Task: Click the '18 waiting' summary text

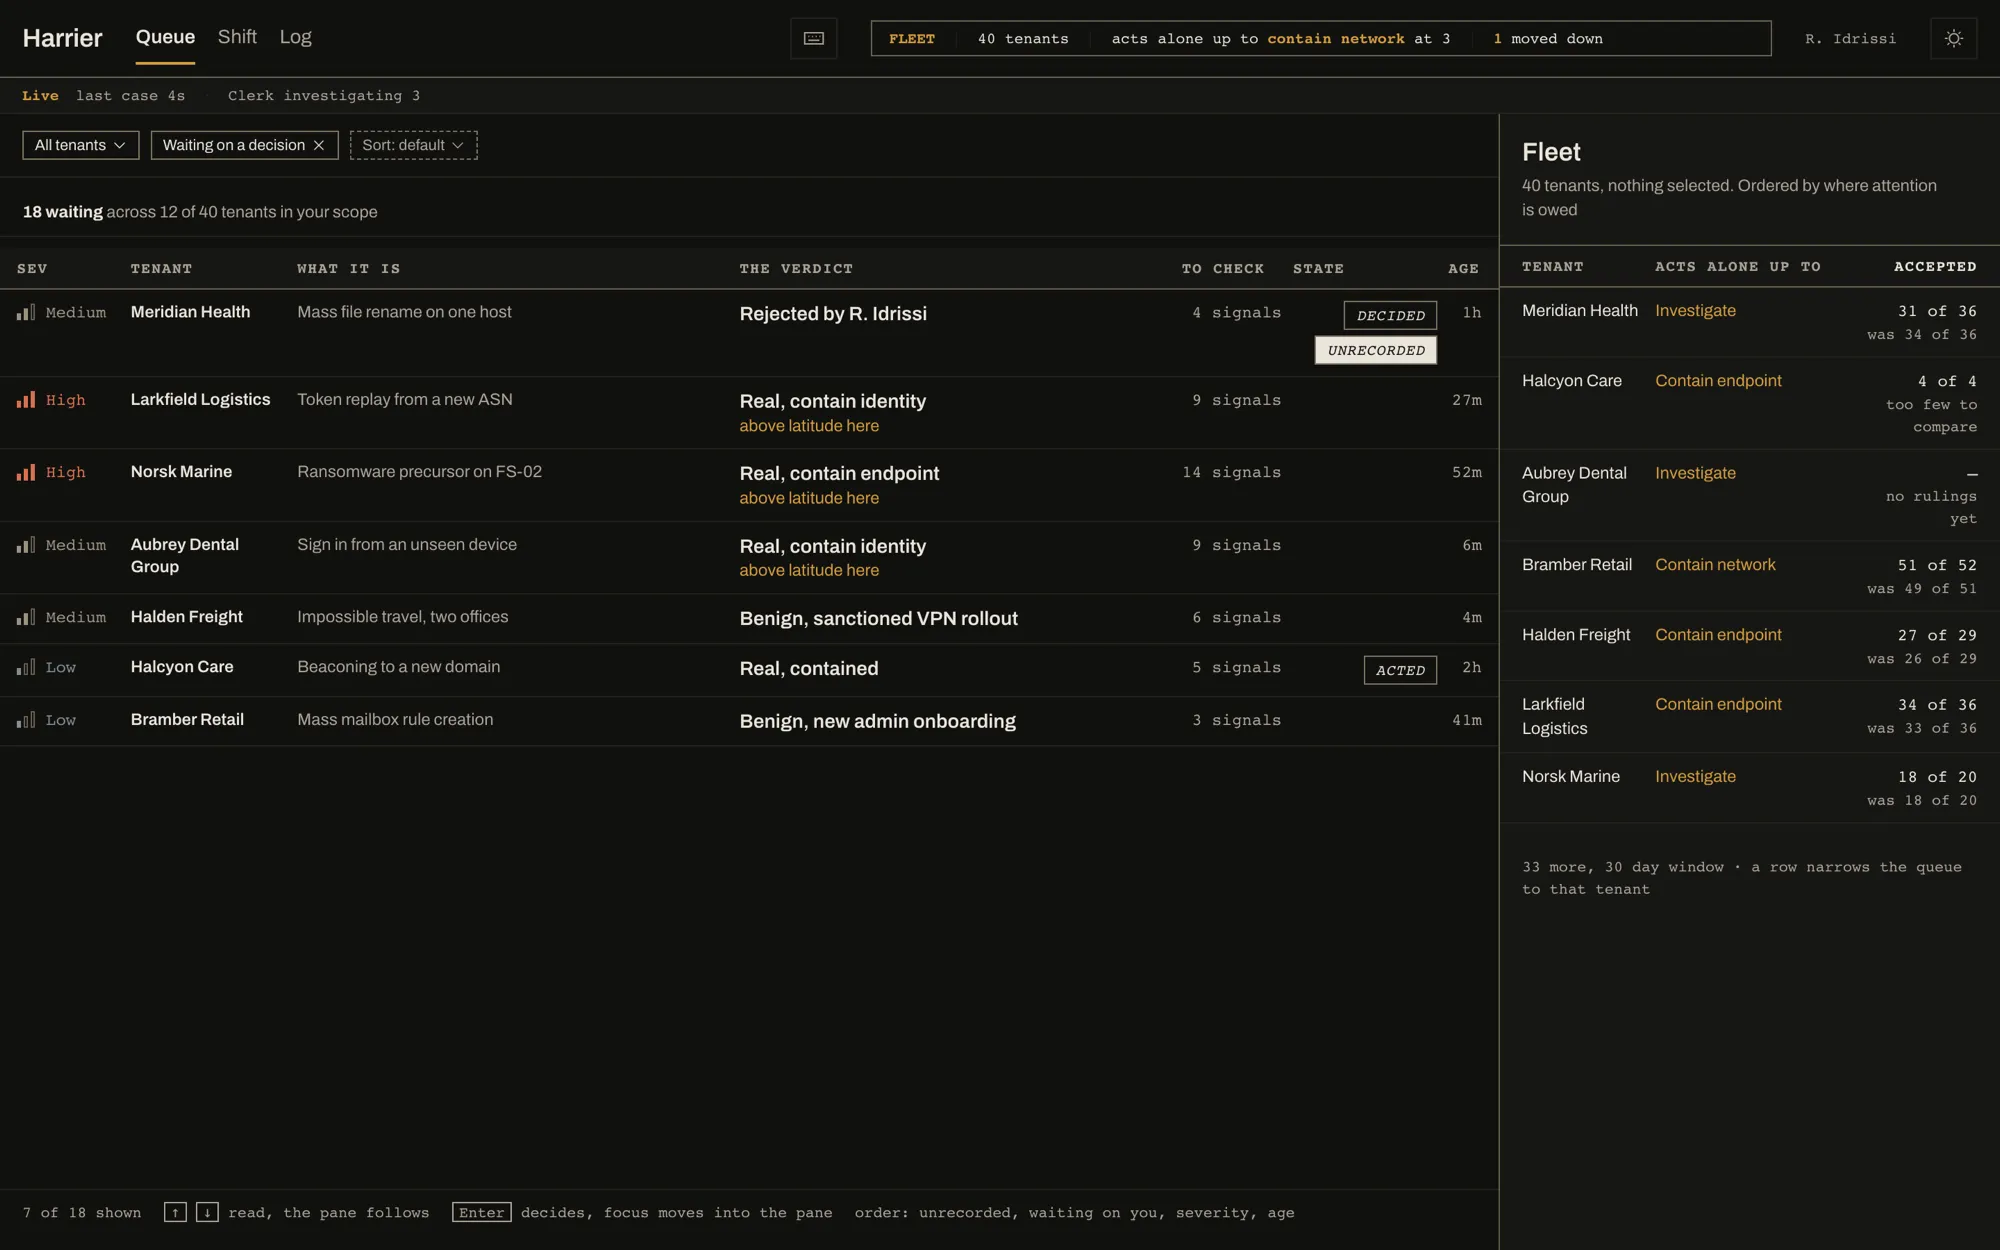Action: pyautogui.click(x=63, y=212)
